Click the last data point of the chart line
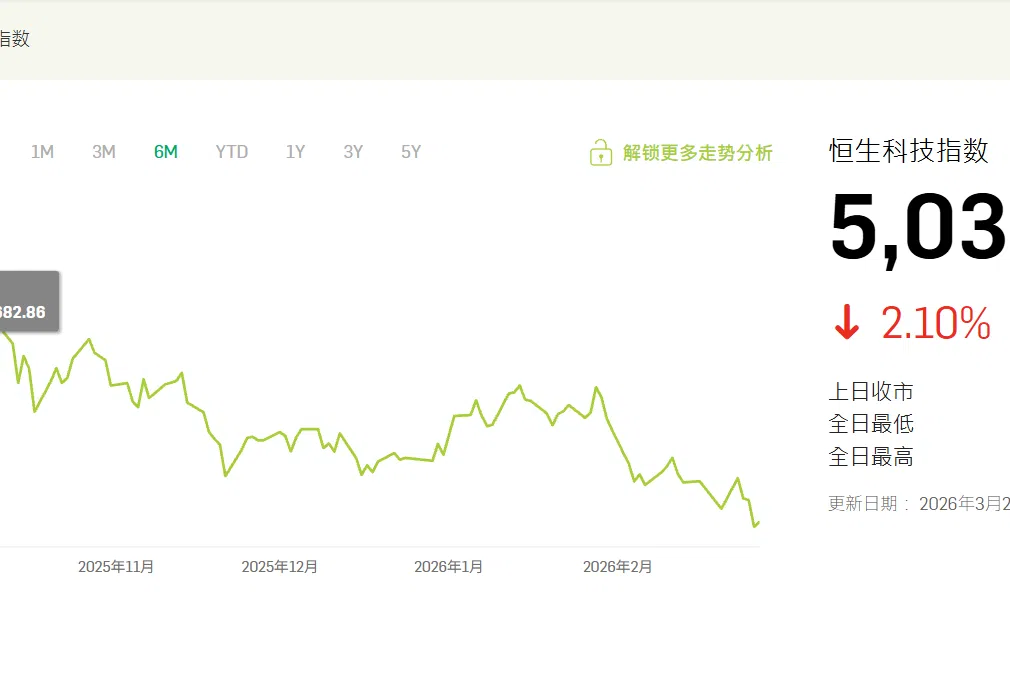The height and width of the screenshot is (673, 1010). click(759, 522)
